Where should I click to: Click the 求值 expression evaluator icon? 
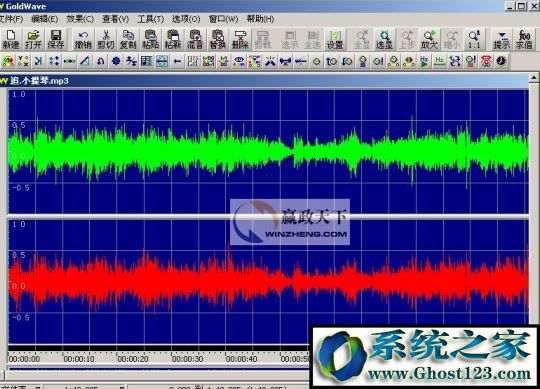[x=524, y=39]
